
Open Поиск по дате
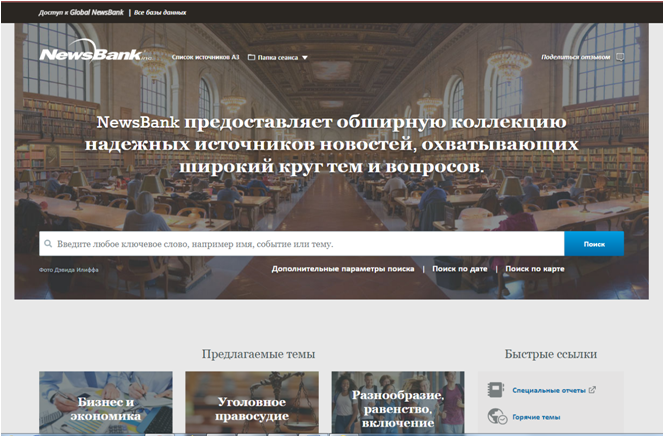tap(459, 269)
